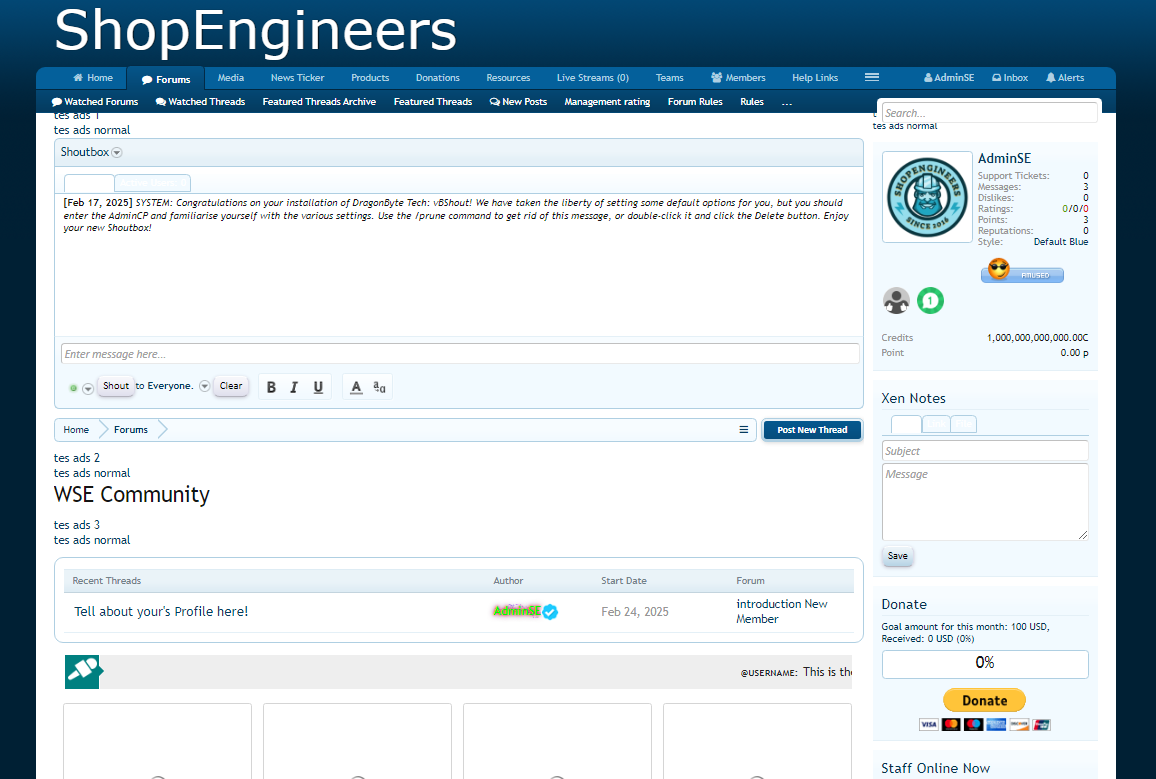Click the Xen Notes Subject field
The image size is (1156, 779).
(x=985, y=451)
